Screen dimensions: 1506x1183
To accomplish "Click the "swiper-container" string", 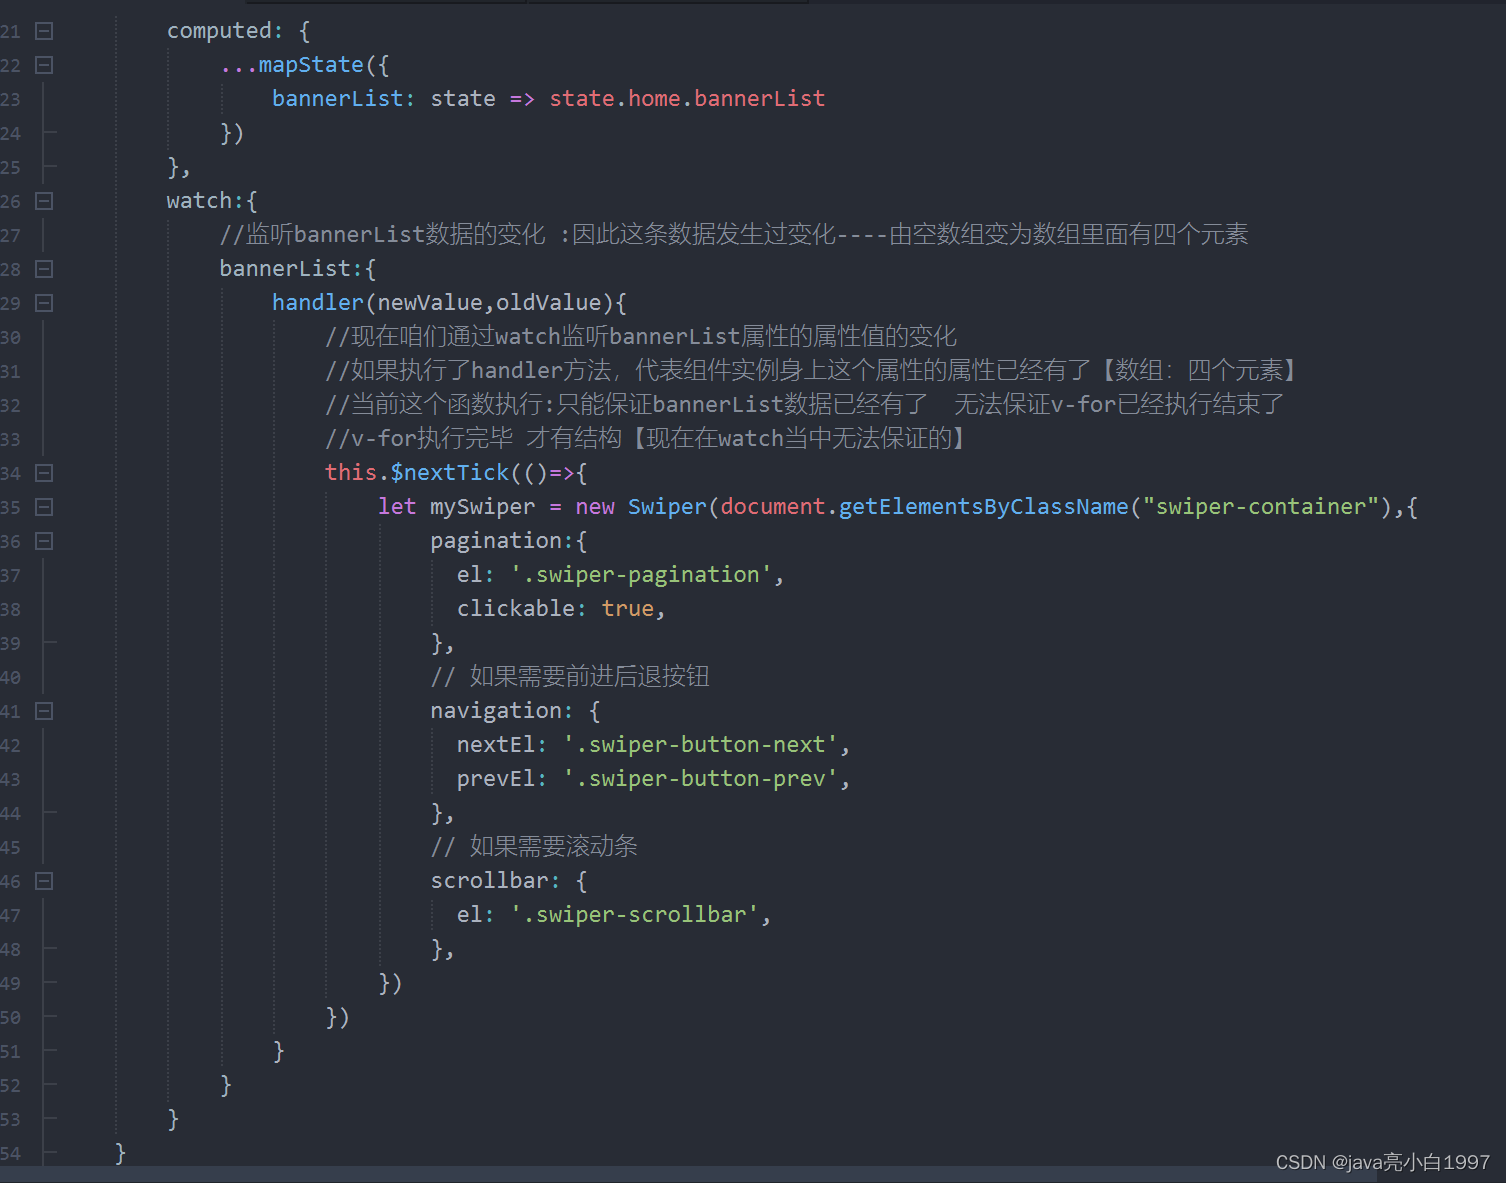I will coord(1261,507).
